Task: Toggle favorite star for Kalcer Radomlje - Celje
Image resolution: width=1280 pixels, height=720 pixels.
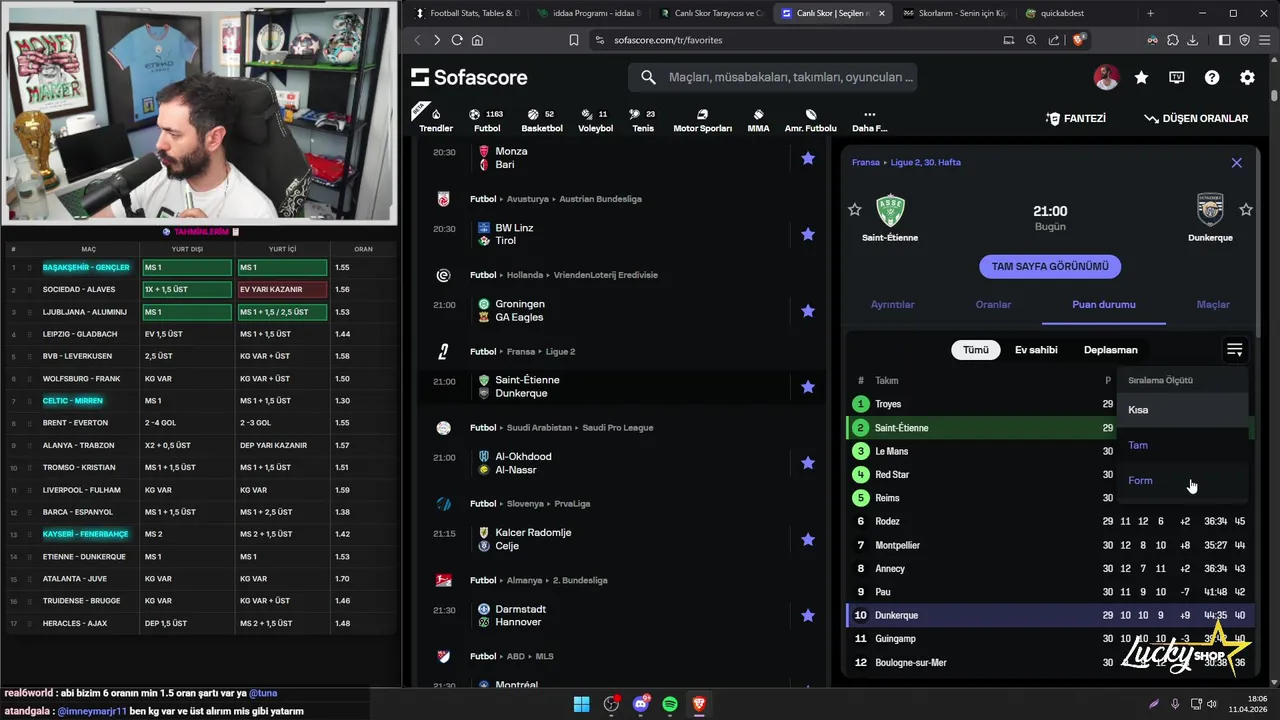Action: coord(808,539)
